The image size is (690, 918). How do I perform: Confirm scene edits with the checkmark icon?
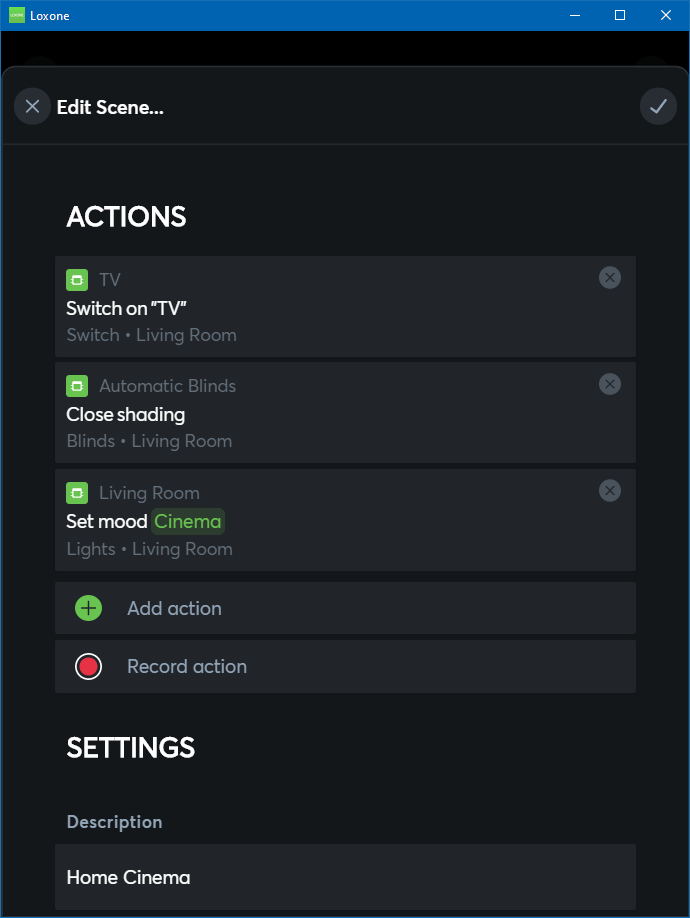658,106
